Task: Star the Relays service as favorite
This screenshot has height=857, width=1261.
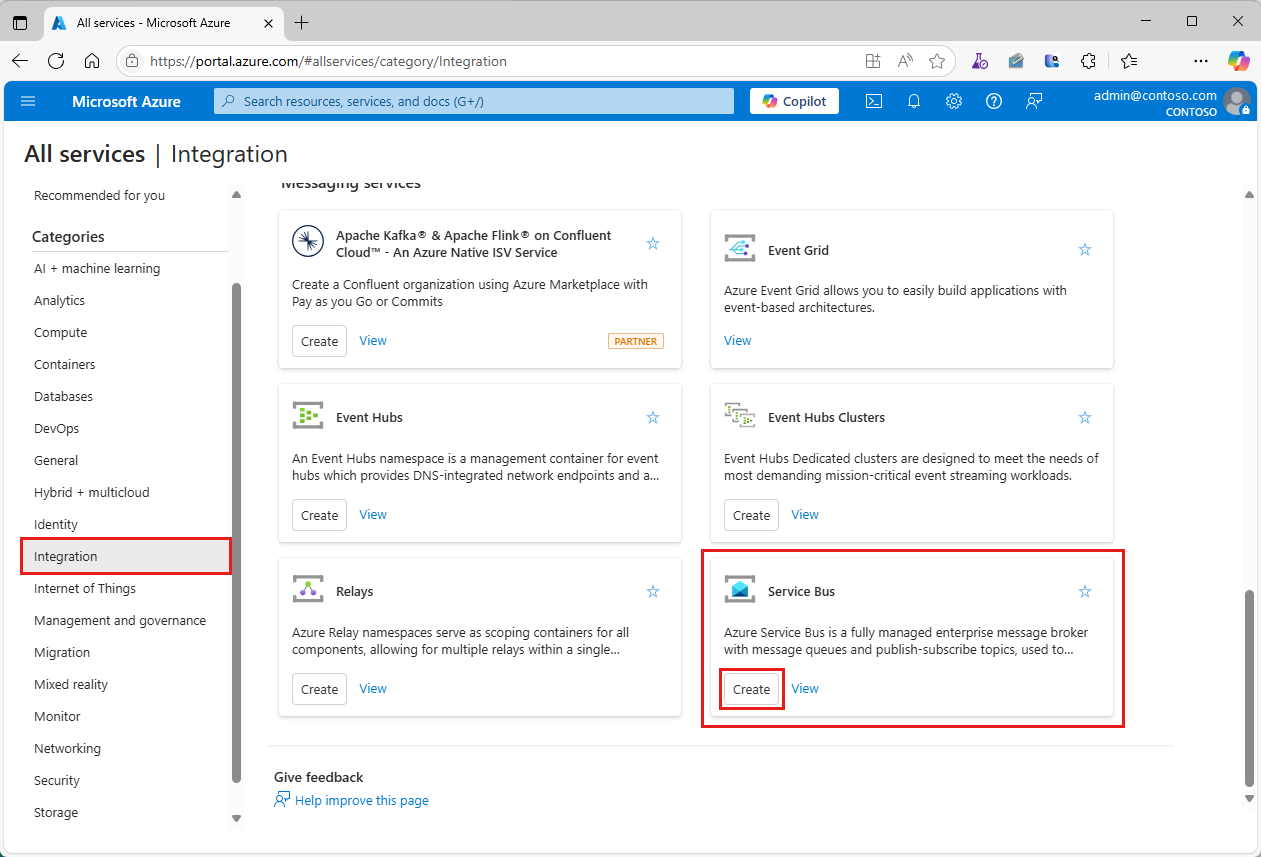Action: tap(653, 592)
